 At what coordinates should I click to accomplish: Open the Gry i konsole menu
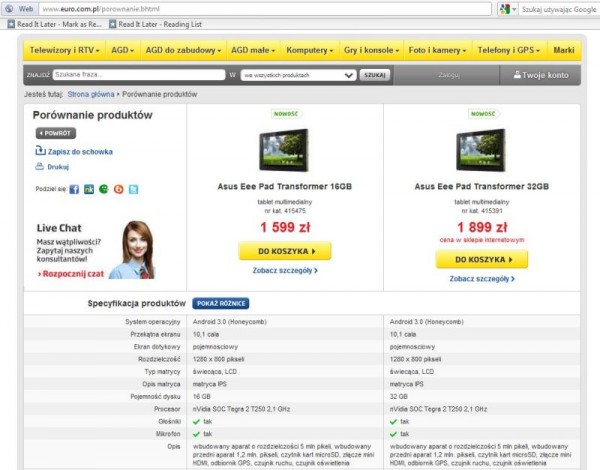coord(371,49)
